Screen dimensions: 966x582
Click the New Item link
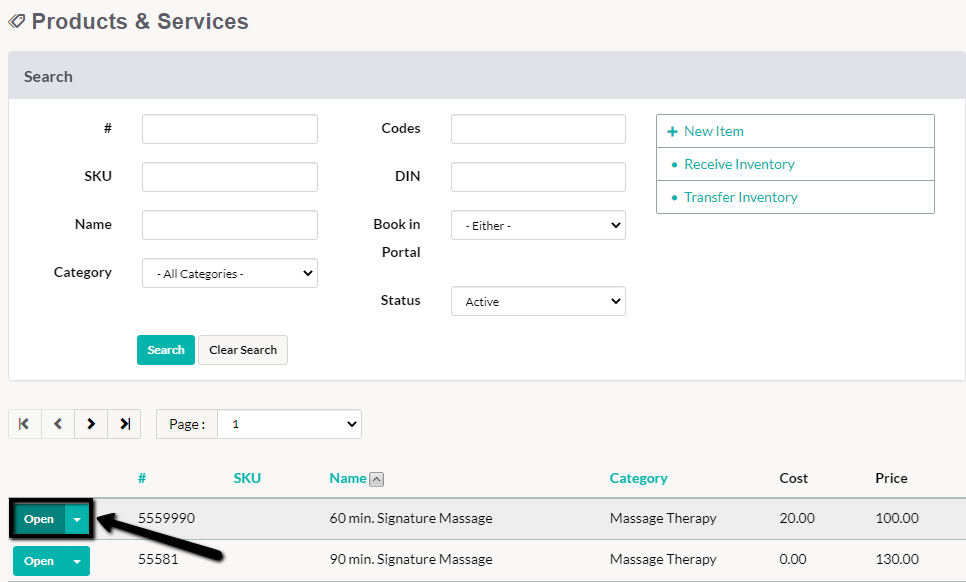[x=714, y=131]
